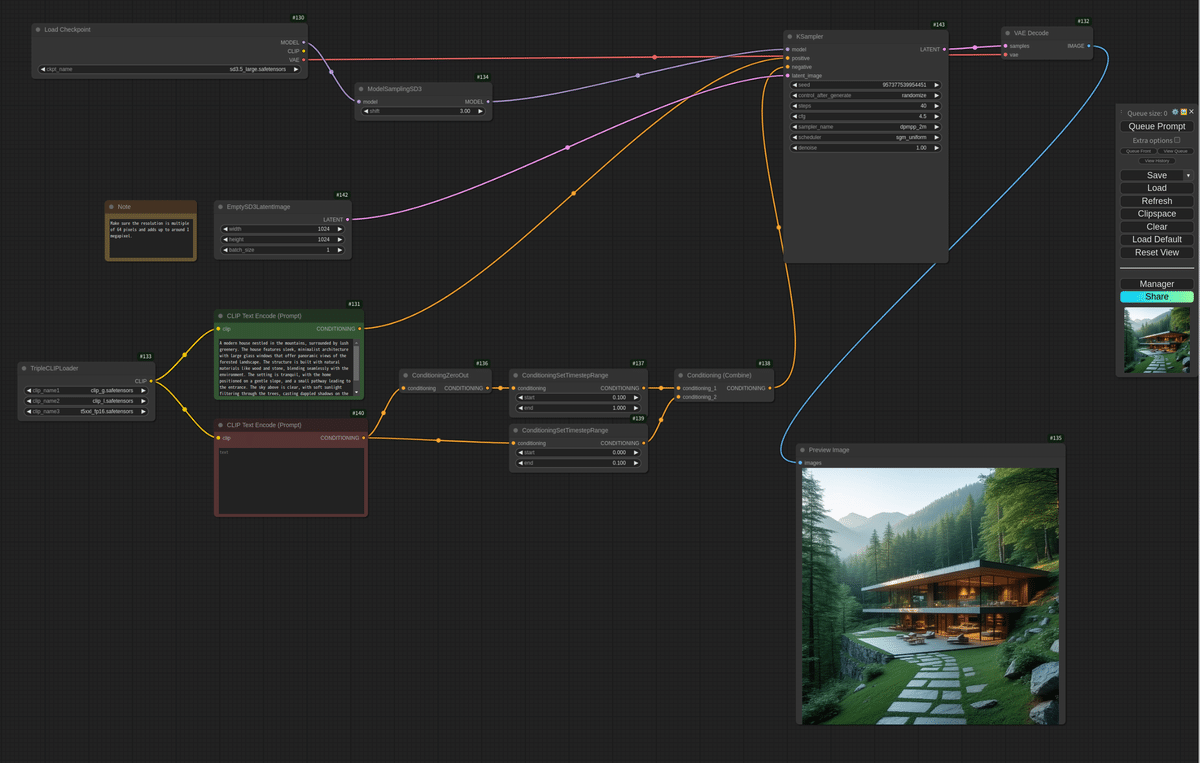Collapse the TripleCLIPLoader node
1200x763 pixels.
click(22, 368)
